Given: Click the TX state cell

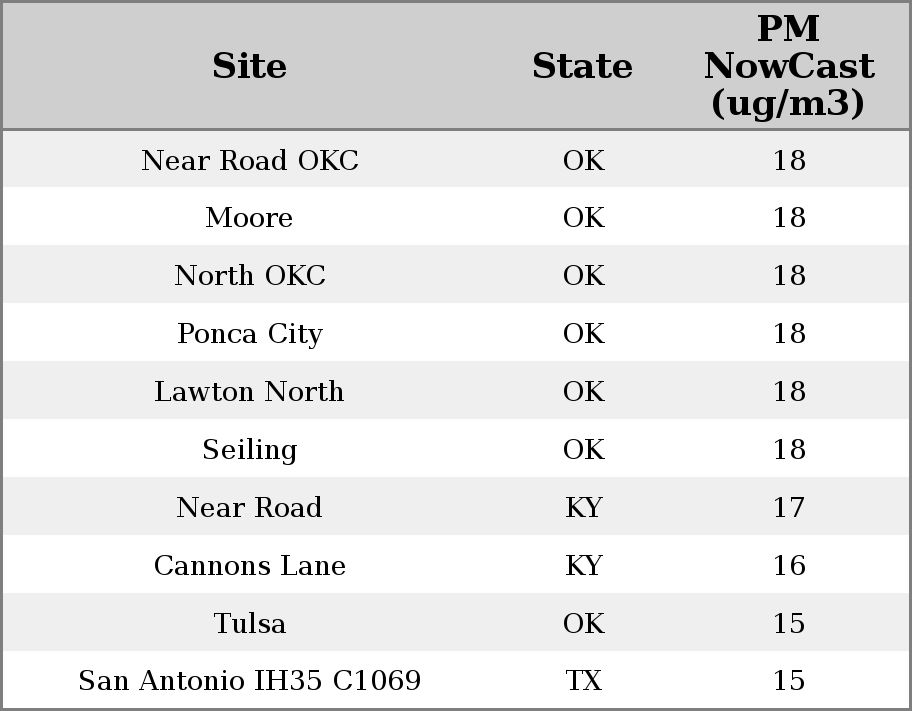Looking at the screenshot, I should (x=583, y=681).
